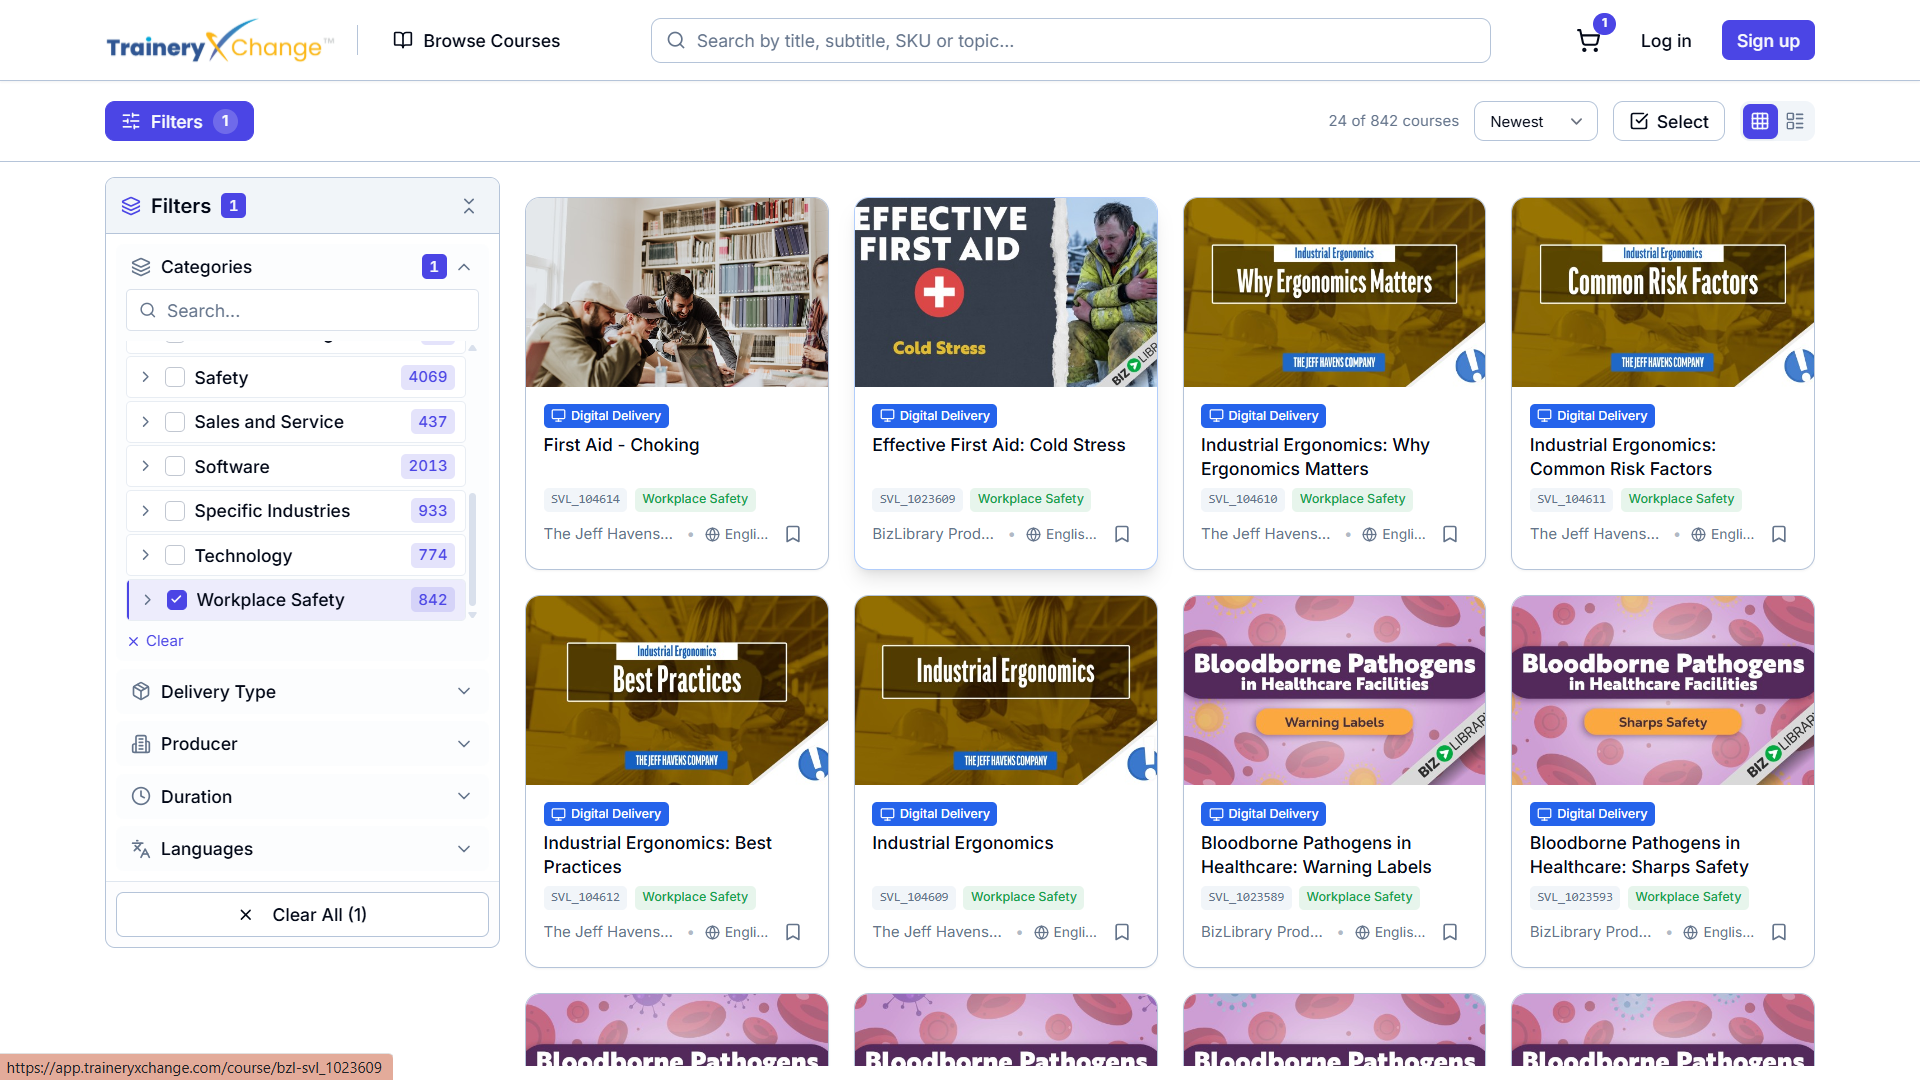Click the TraineryXChange logo
The width and height of the screenshot is (1920, 1080).
tap(220, 41)
